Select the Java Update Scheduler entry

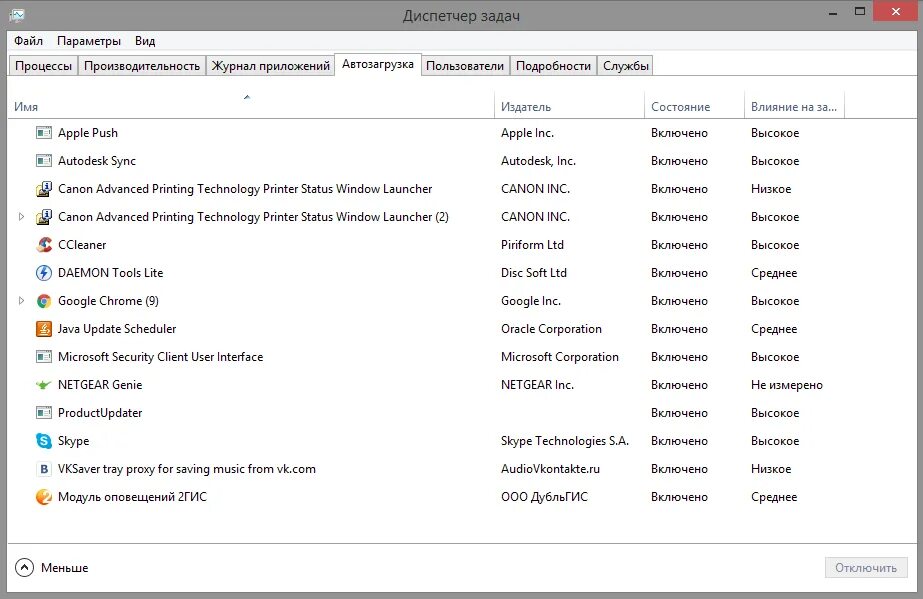(x=117, y=328)
